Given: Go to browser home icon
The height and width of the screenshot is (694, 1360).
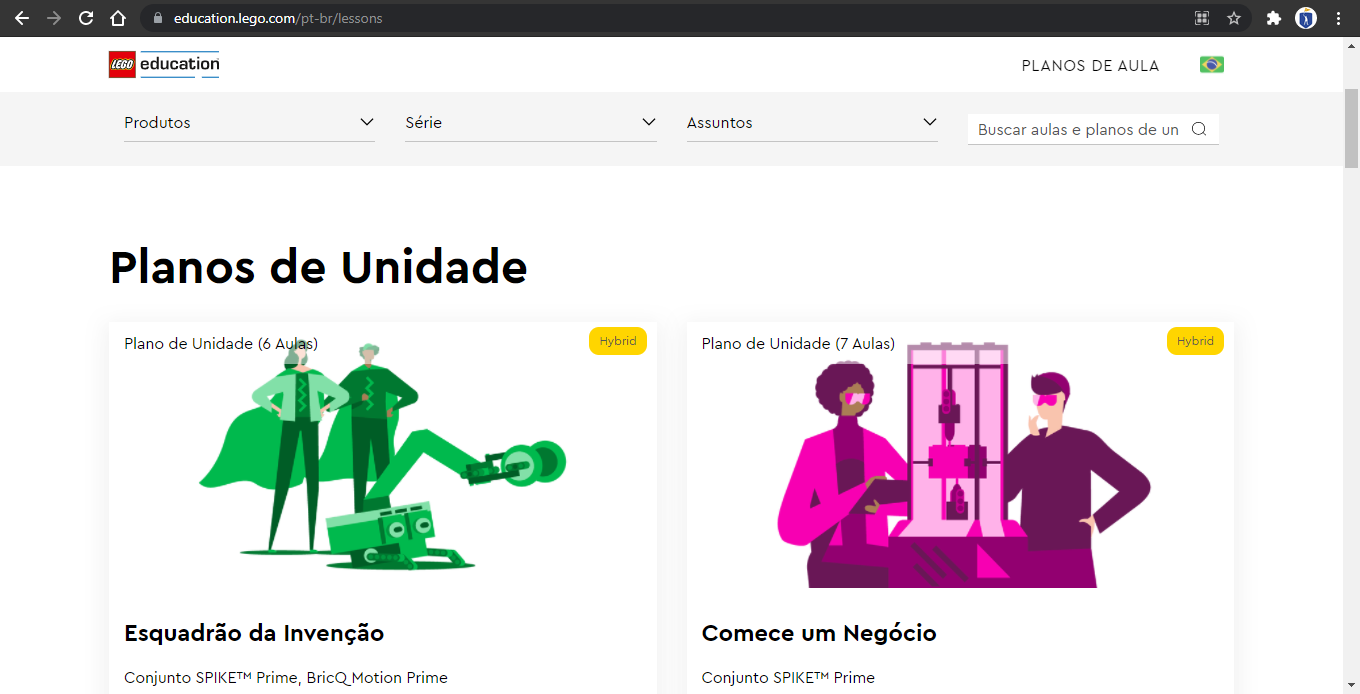Looking at the screenshot, I should coord(118,18).
